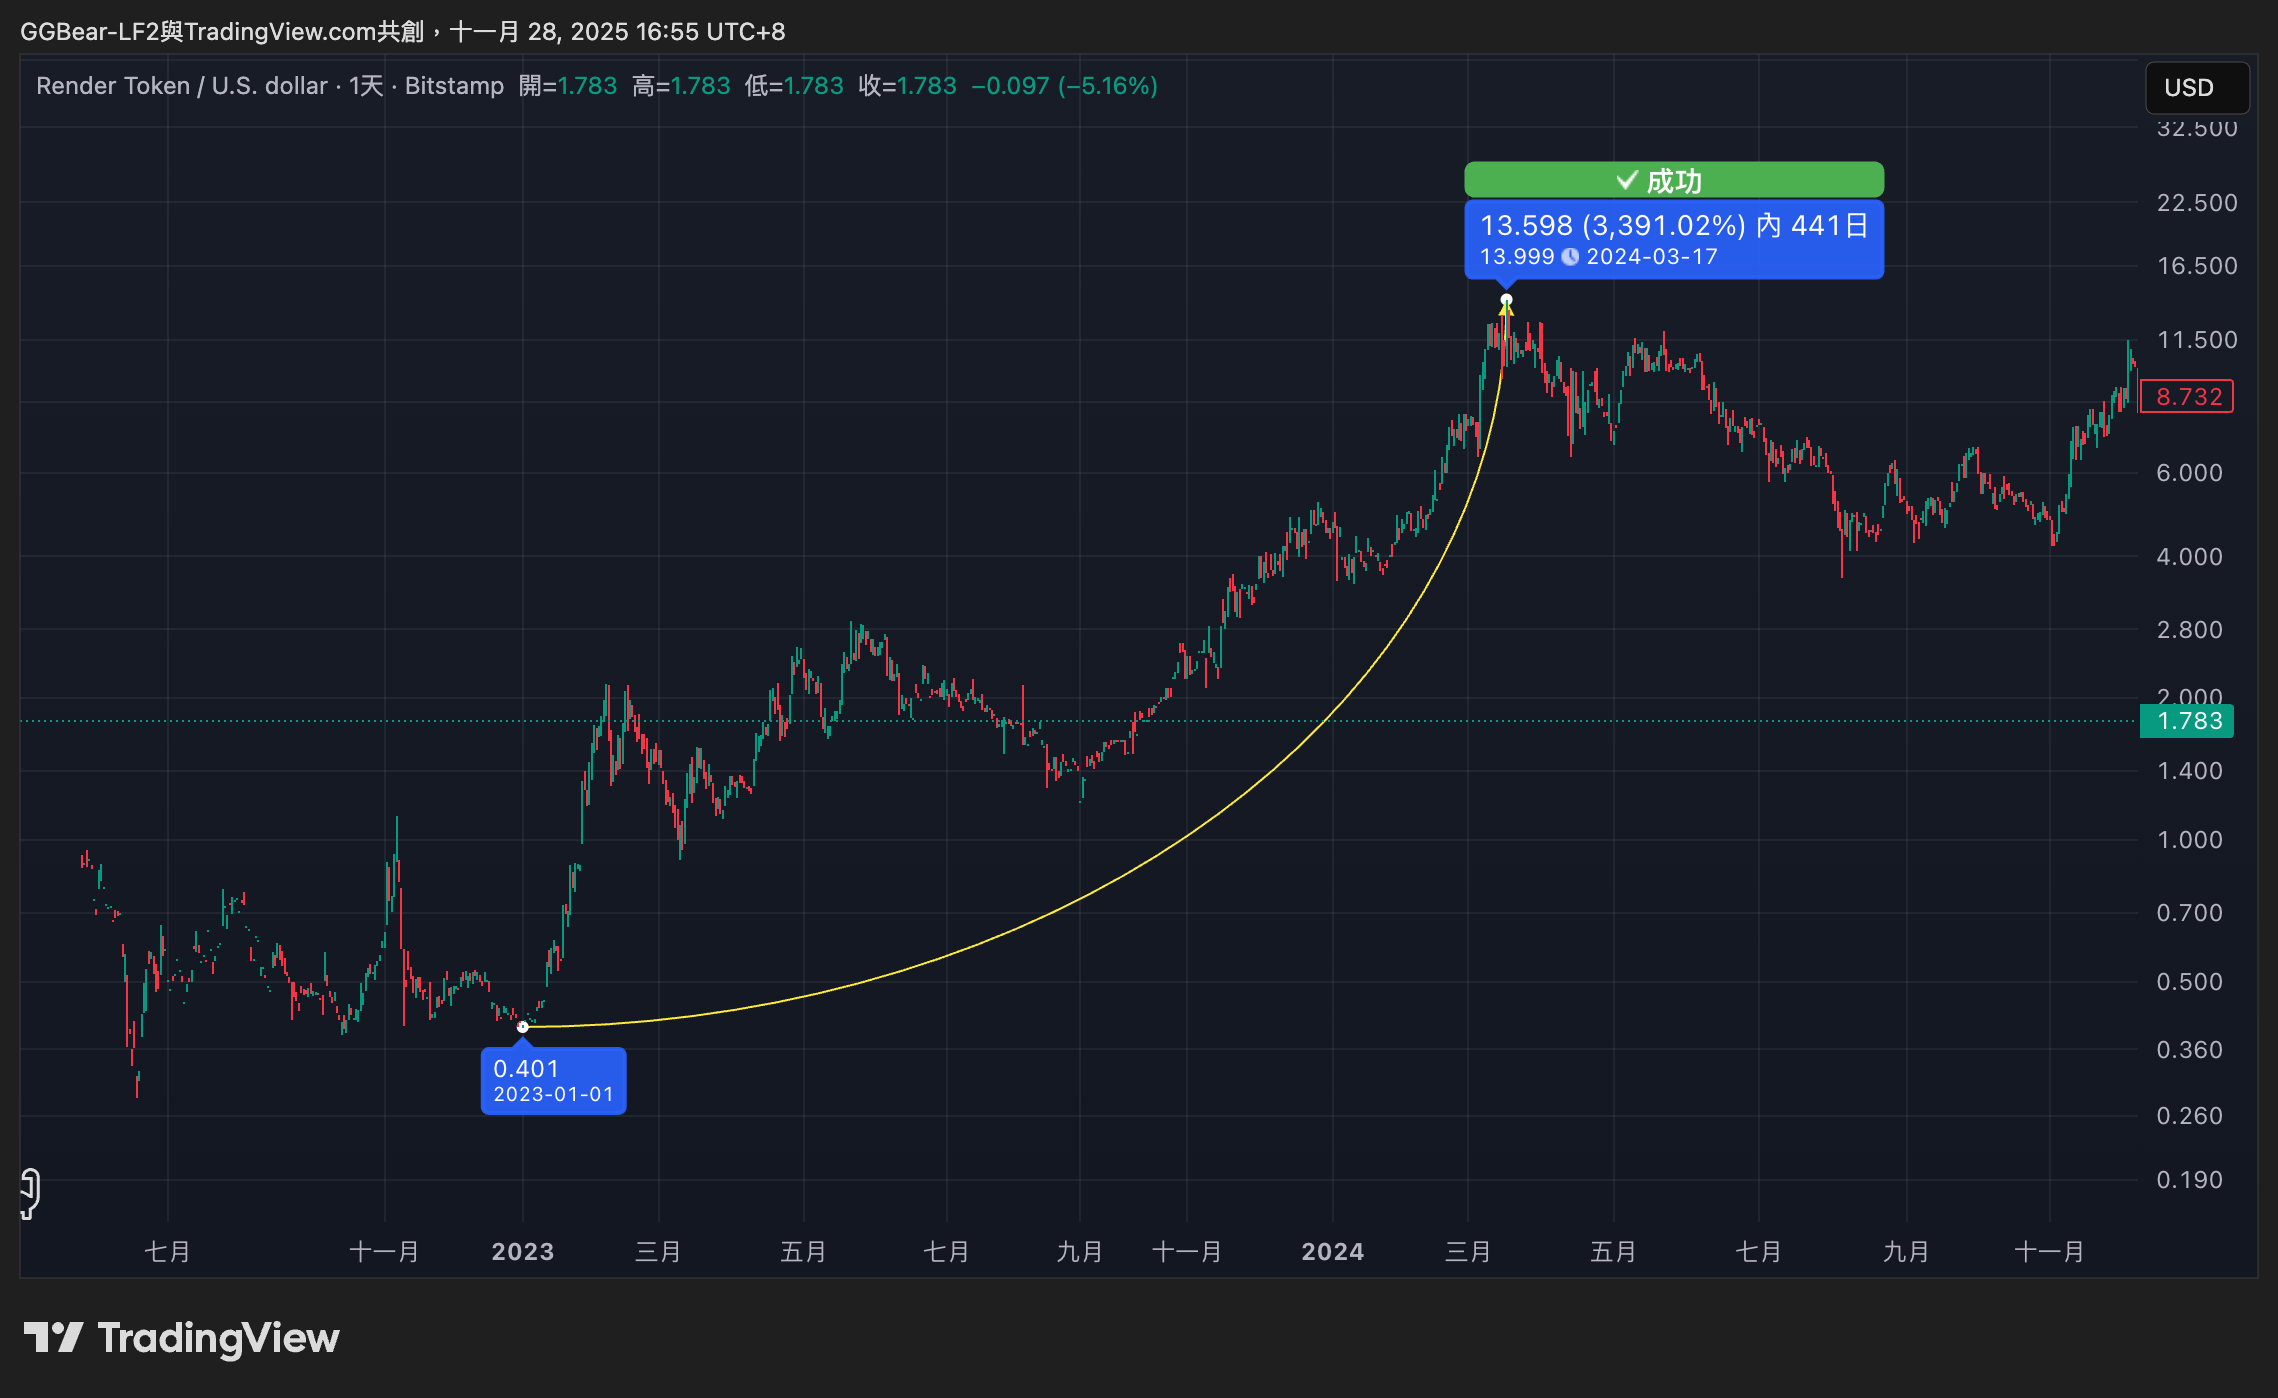The width and height of the screenshot is (2278, 1398).
Task: Click the 1天 interval in the legend
Action: pyautogui.click(x=366, y=86)
